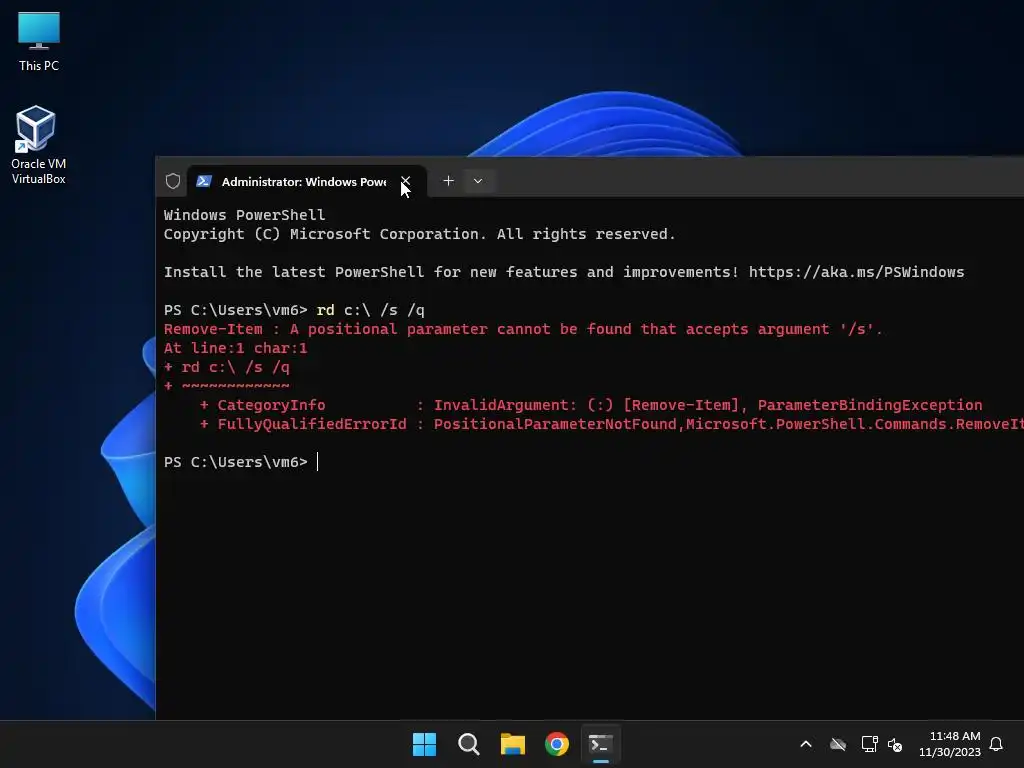
Task: Expand the new tab profile dropdown
Action: [x=478, y=181]
